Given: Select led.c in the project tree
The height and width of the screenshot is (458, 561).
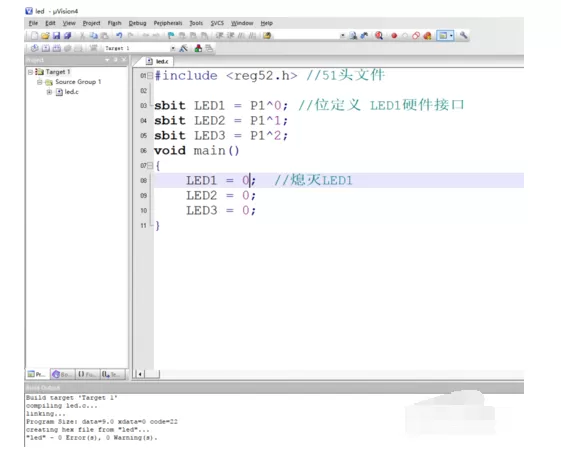Looking at the screenshot, I should pyautogui.click(x=72, y=92).
